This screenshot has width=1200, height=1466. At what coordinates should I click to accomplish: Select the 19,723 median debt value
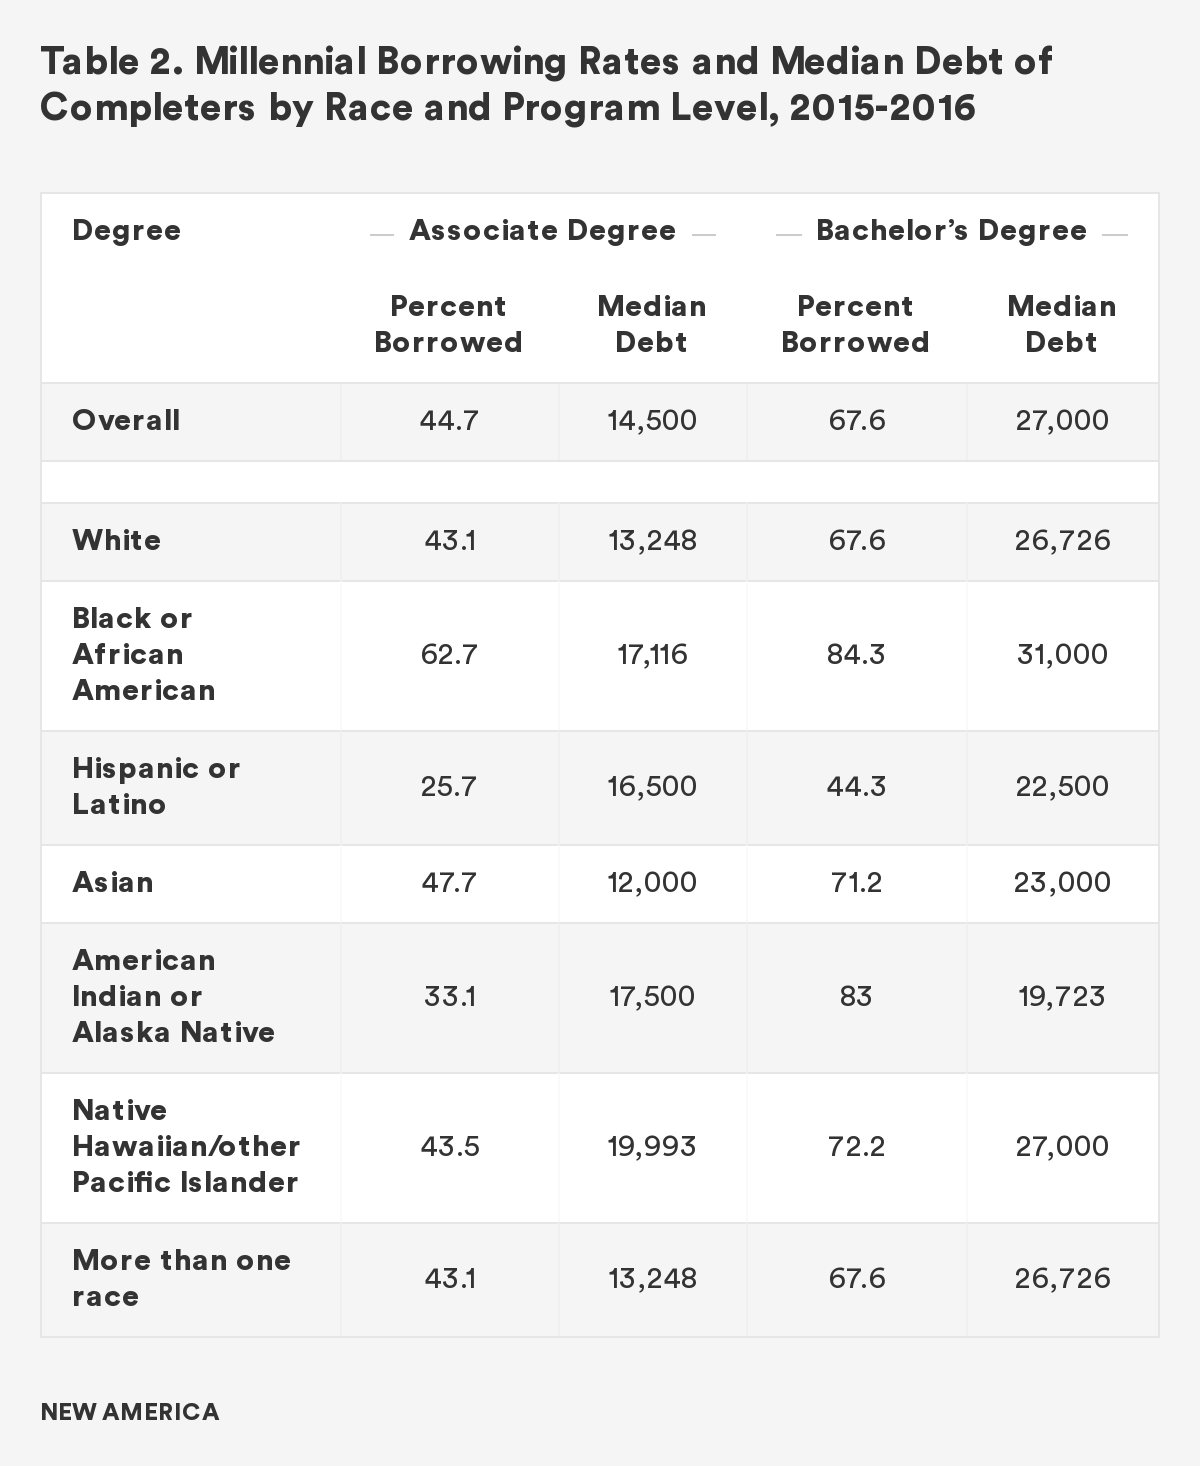coord(1062,996)
